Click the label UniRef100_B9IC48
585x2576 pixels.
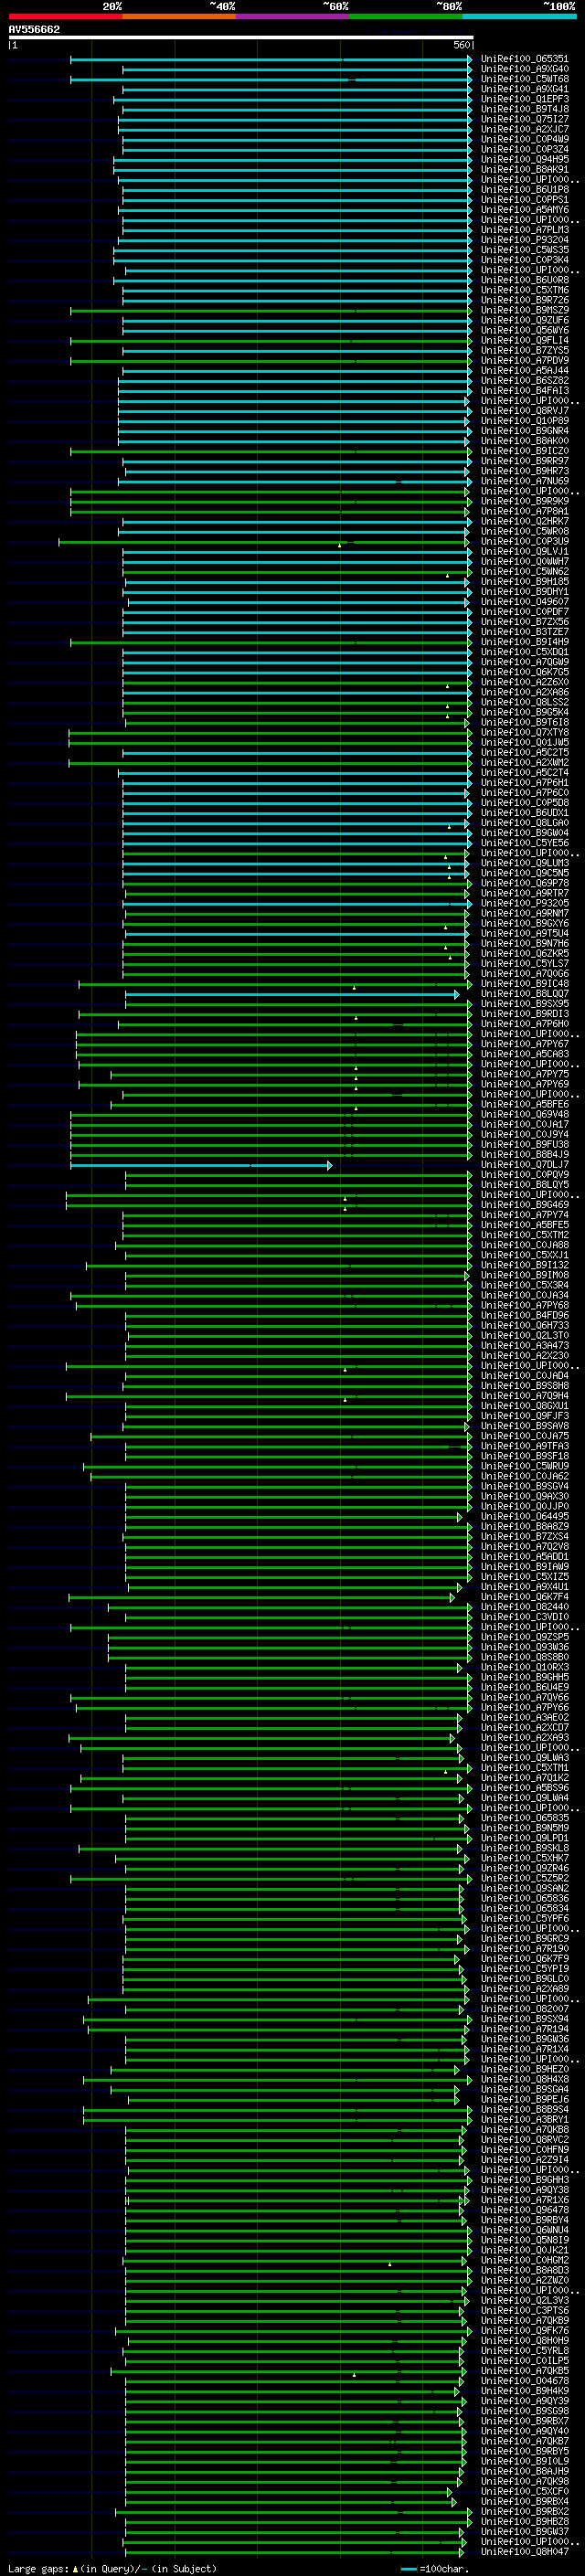coord(524,984)
